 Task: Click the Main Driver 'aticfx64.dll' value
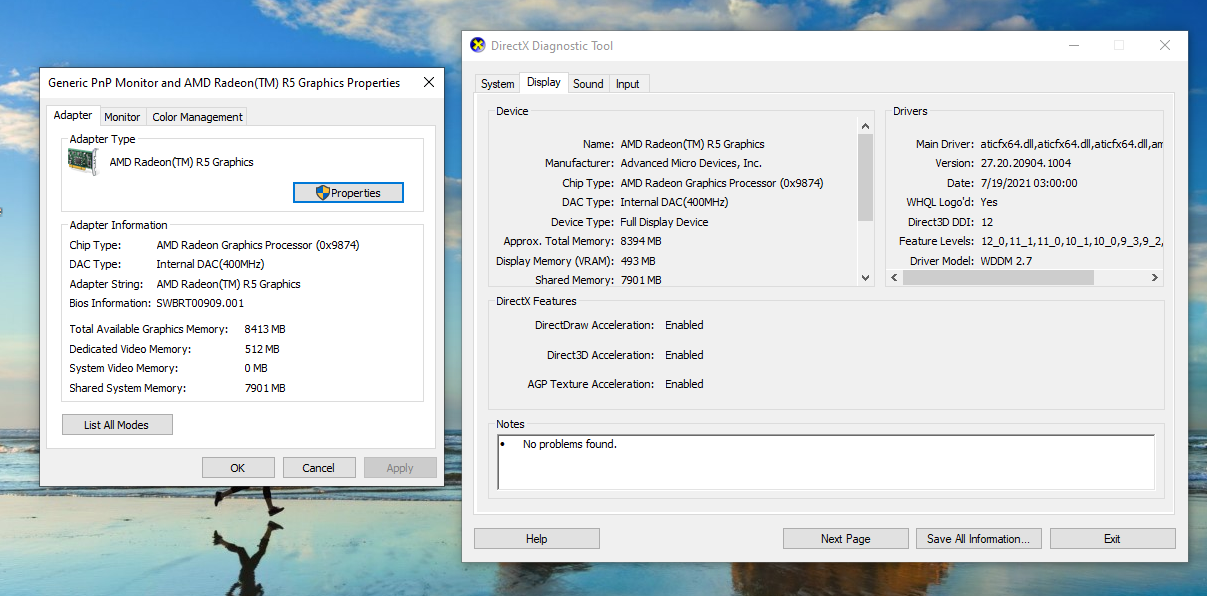(x=1071, y=144)
